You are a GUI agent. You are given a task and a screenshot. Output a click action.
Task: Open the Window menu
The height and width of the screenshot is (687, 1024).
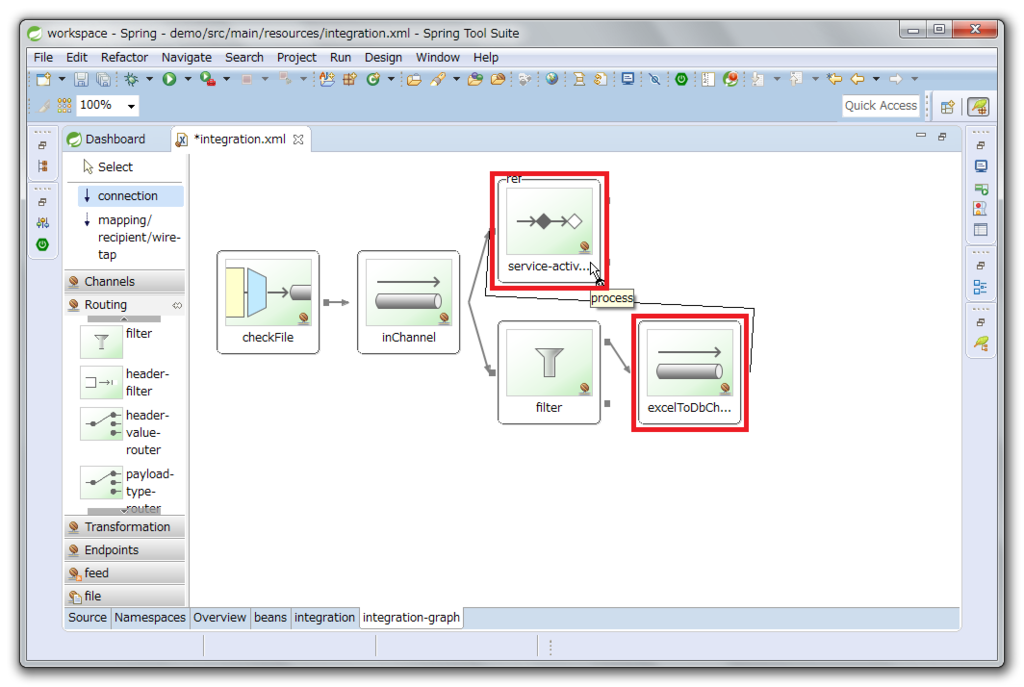(438, 57)
